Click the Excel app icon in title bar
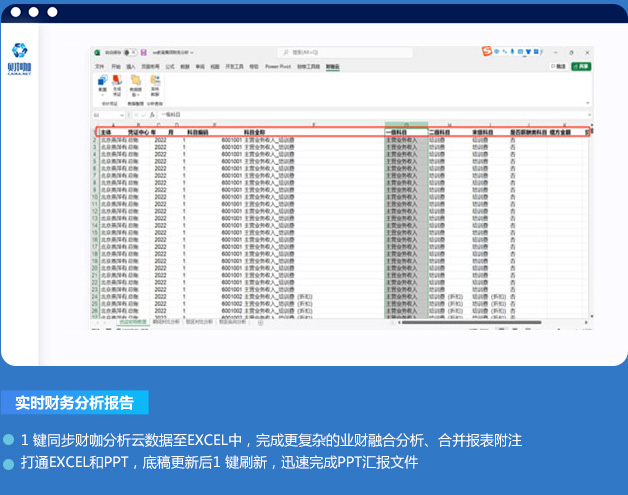The width and height of the screenshot is (628, 495). [97, 52]
